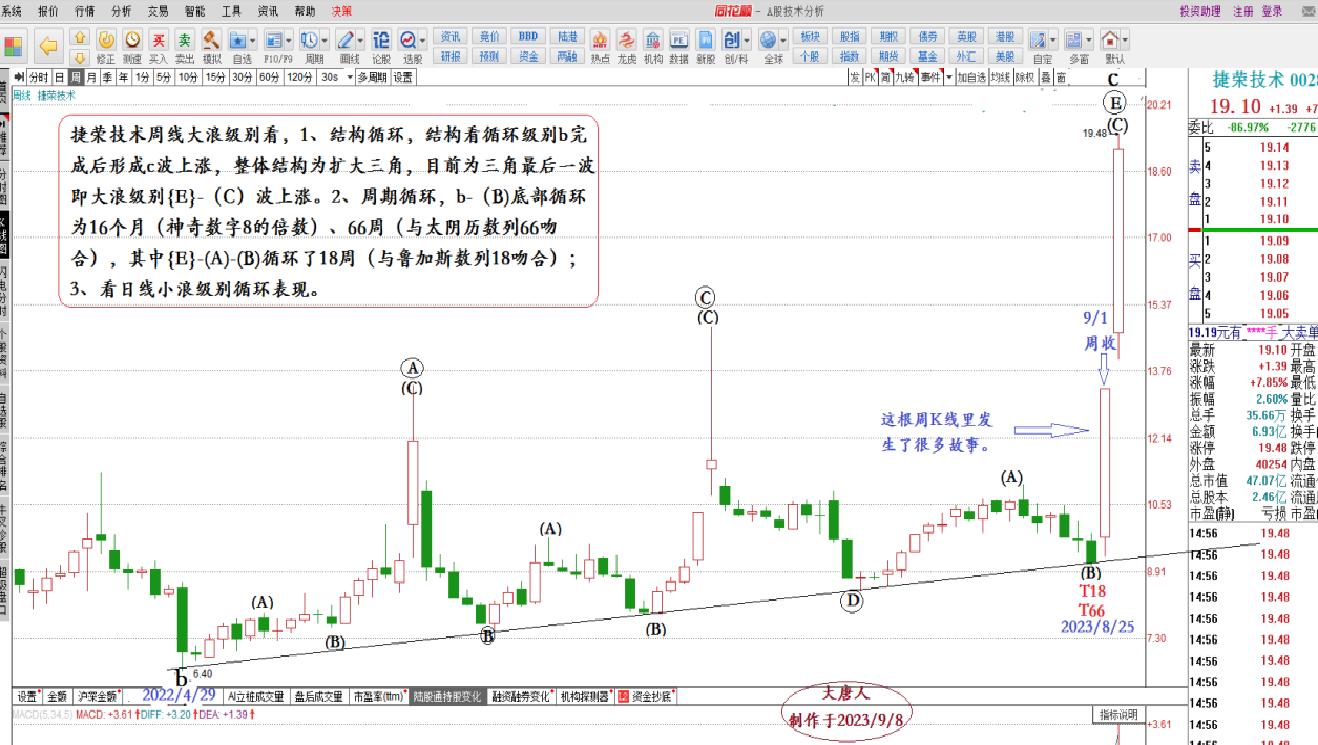Open the 工具 menu
Image resolution: width=1318 pixels, height=745 pixels.
[232, 11]
